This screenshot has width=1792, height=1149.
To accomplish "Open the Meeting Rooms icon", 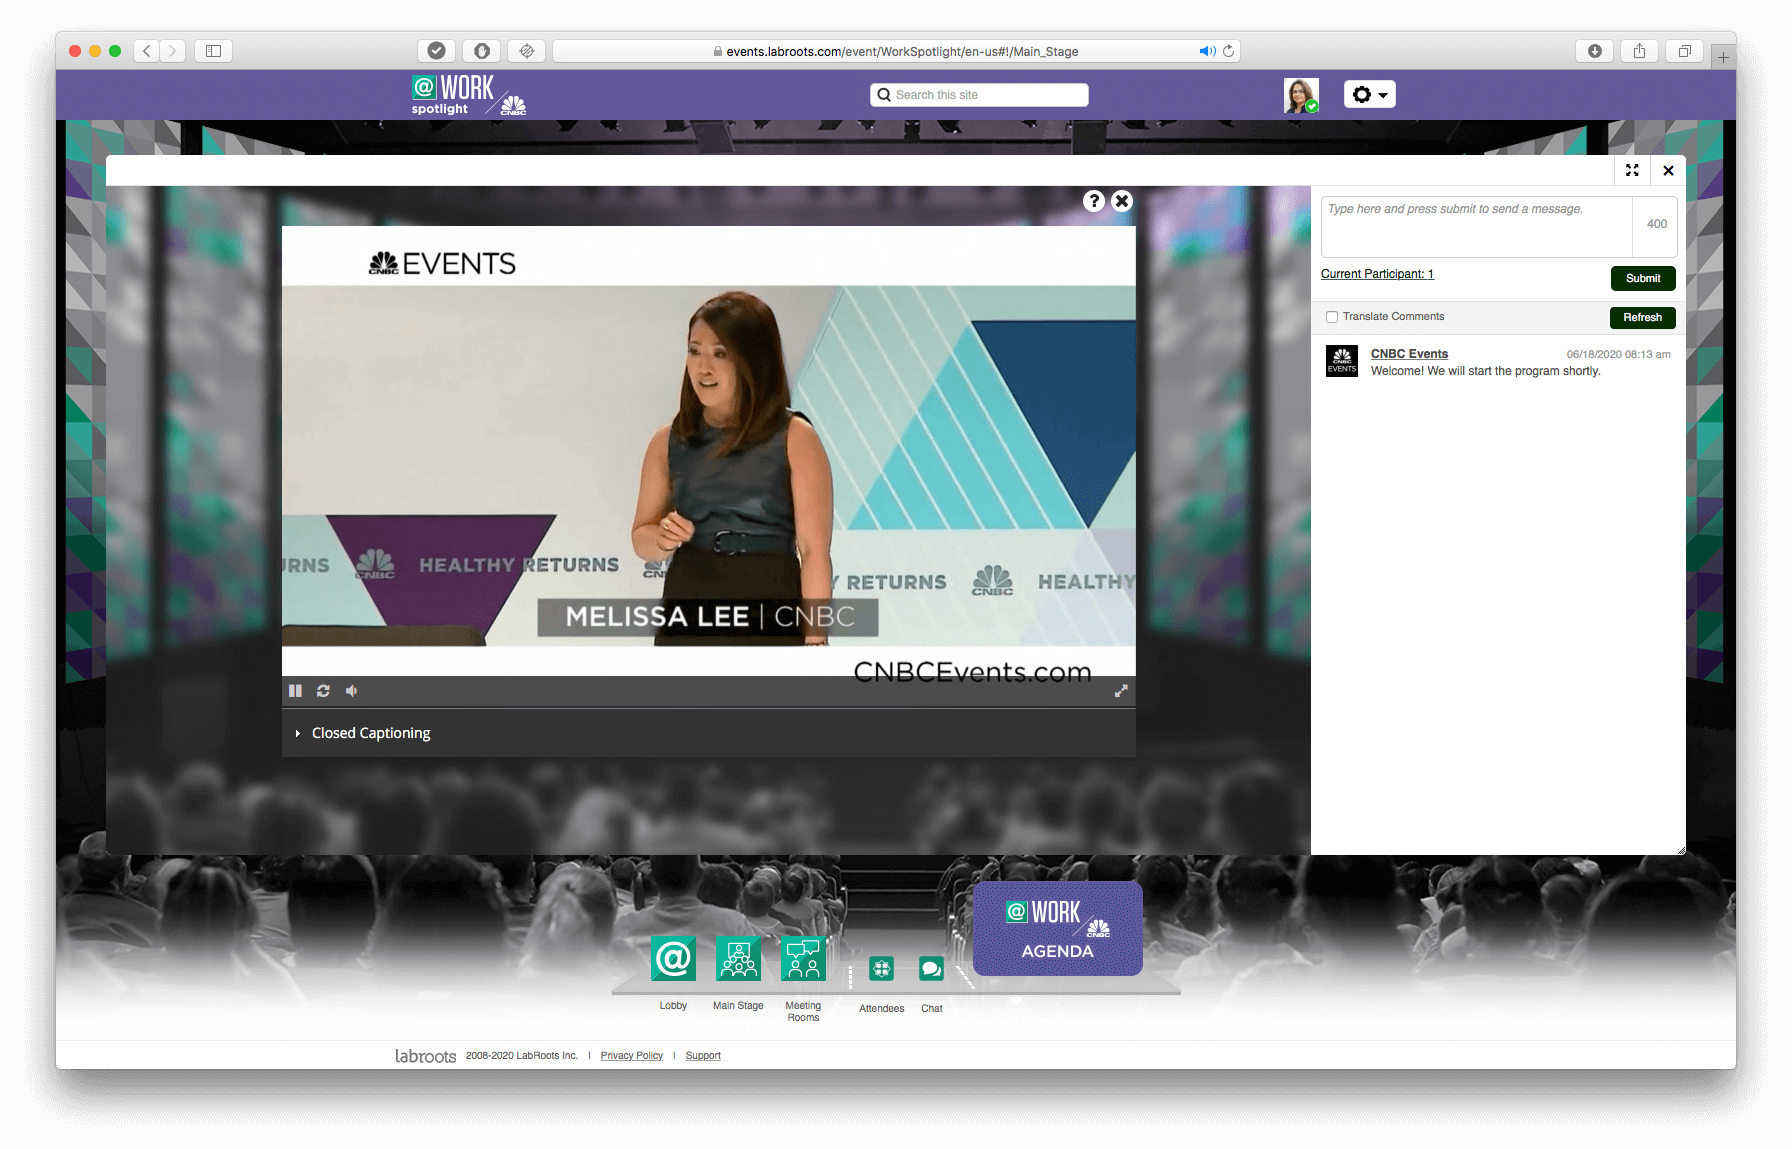I will (803, 959).
